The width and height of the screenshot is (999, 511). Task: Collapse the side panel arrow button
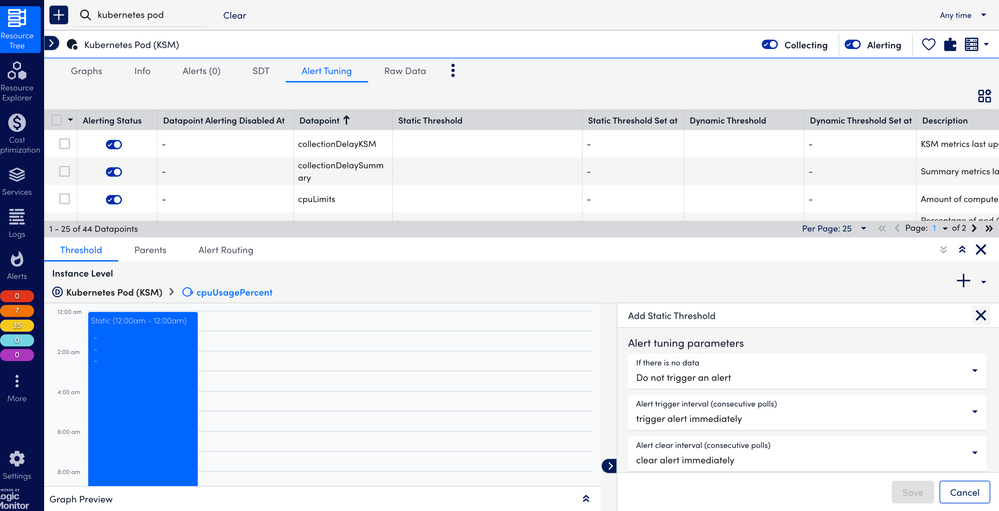(x=610, y=466)
